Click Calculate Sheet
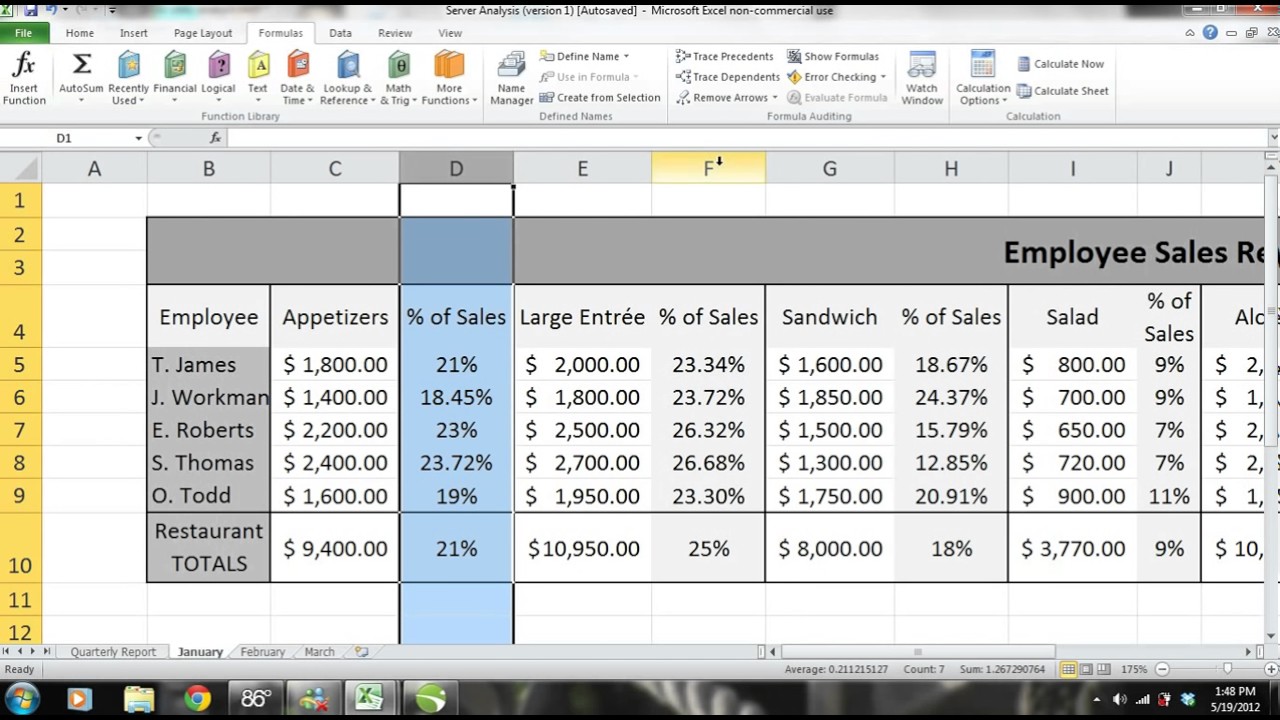This screenshot has height=720, width=1280. [x=1063, y=91]
